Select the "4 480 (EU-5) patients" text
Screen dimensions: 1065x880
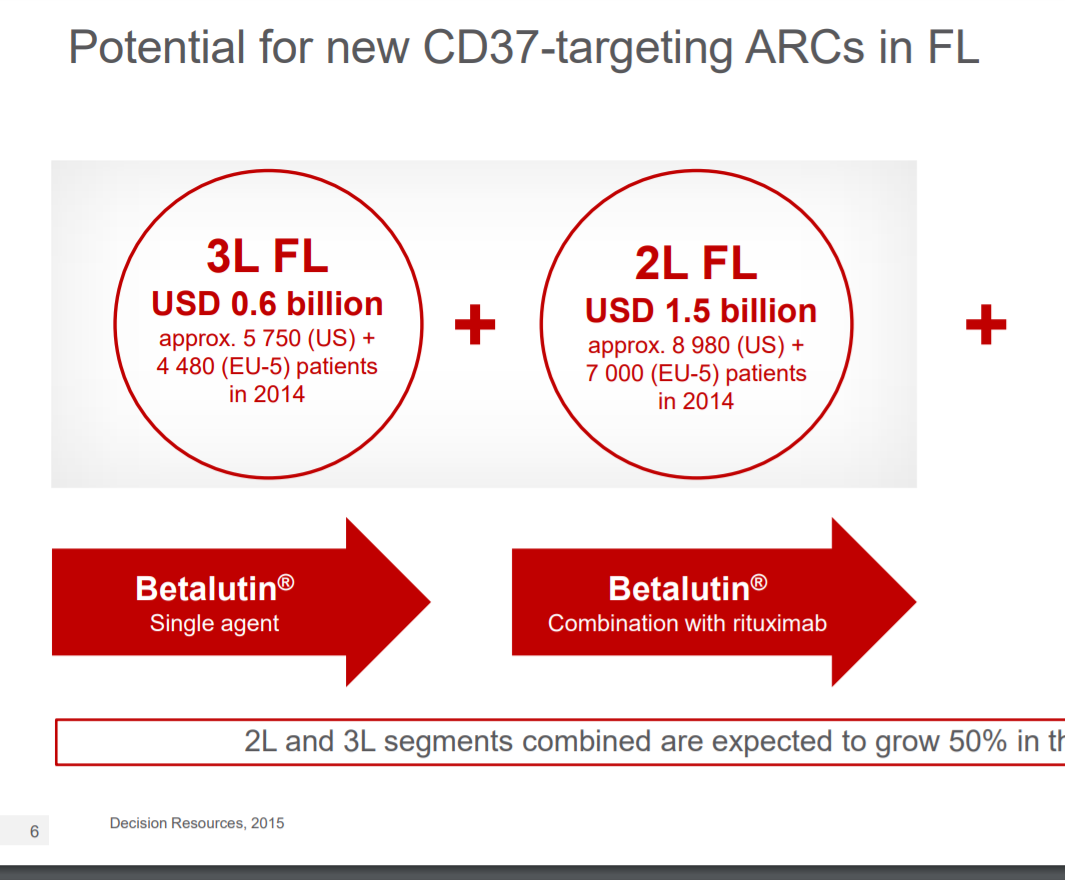pos(267,366)
